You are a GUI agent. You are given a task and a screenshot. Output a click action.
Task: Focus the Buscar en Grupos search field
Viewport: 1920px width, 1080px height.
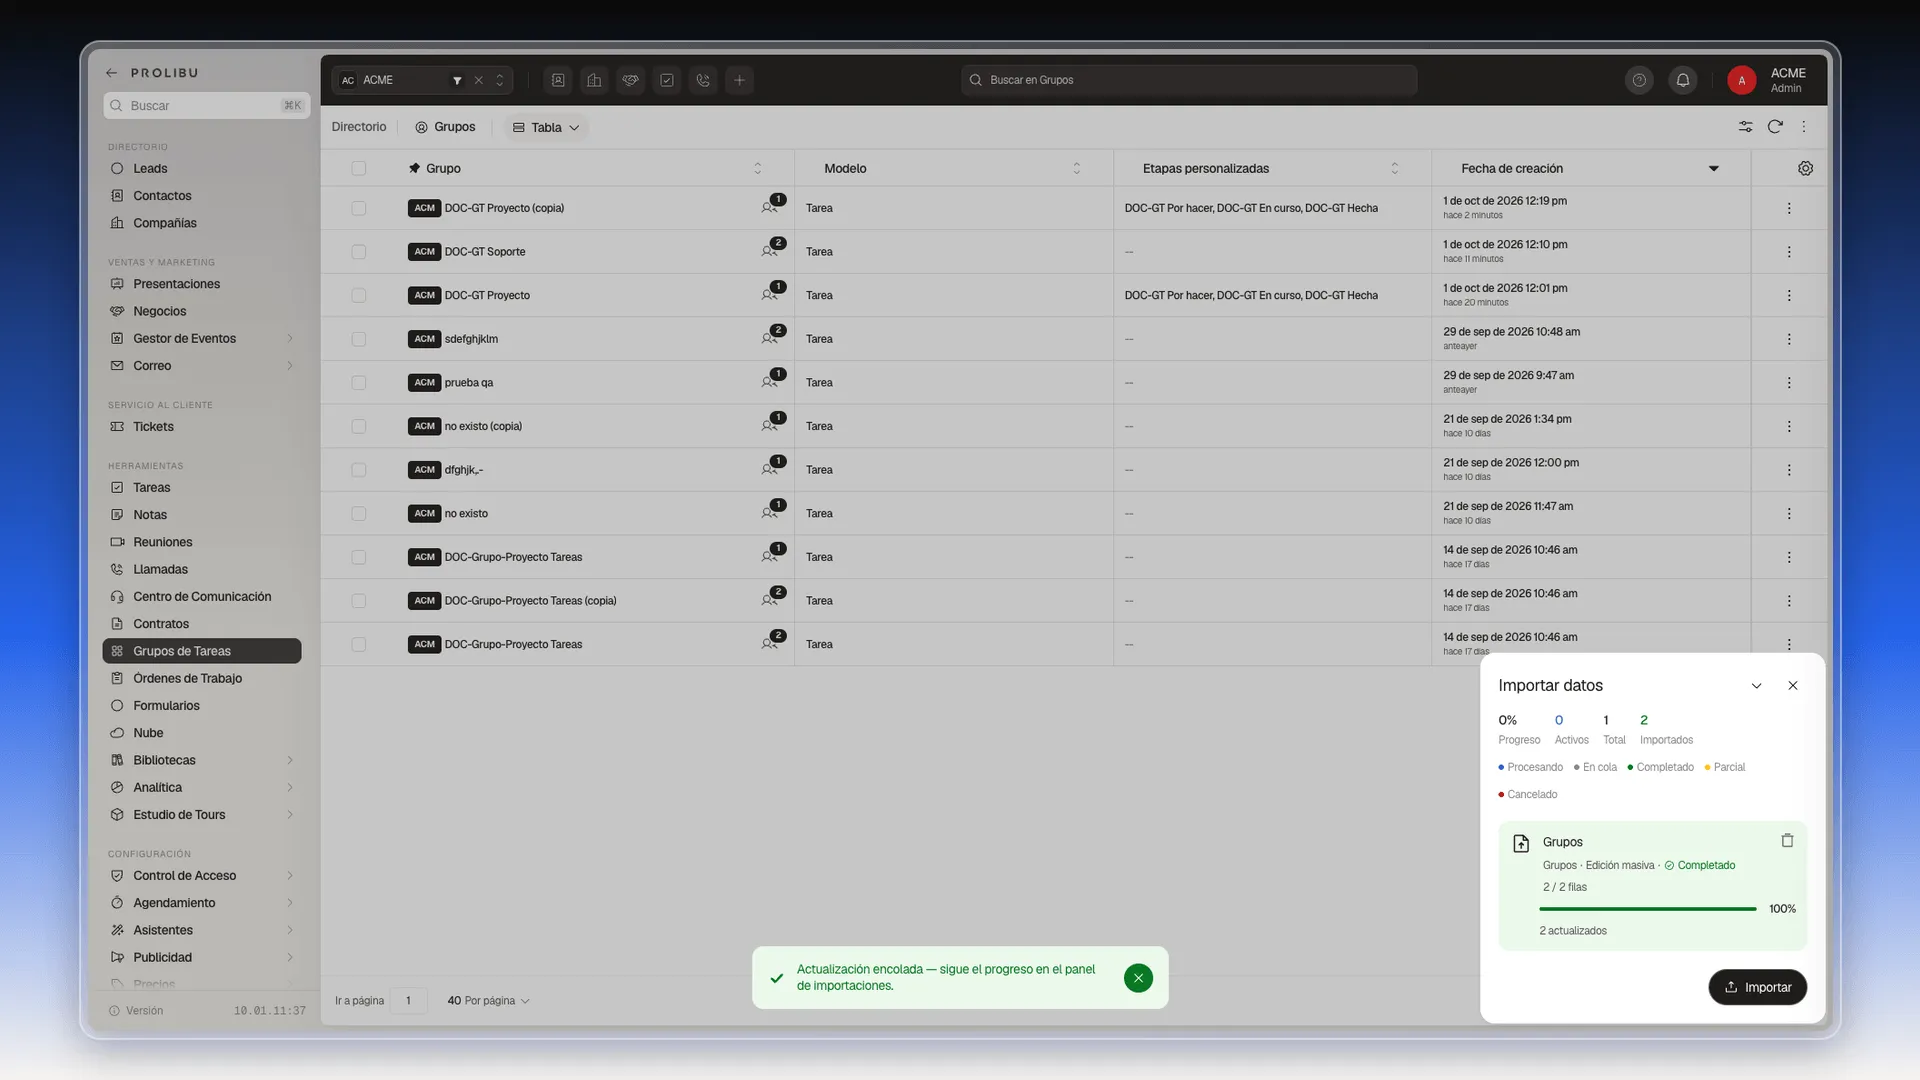pyautogui.click(x=1189, y=80)
